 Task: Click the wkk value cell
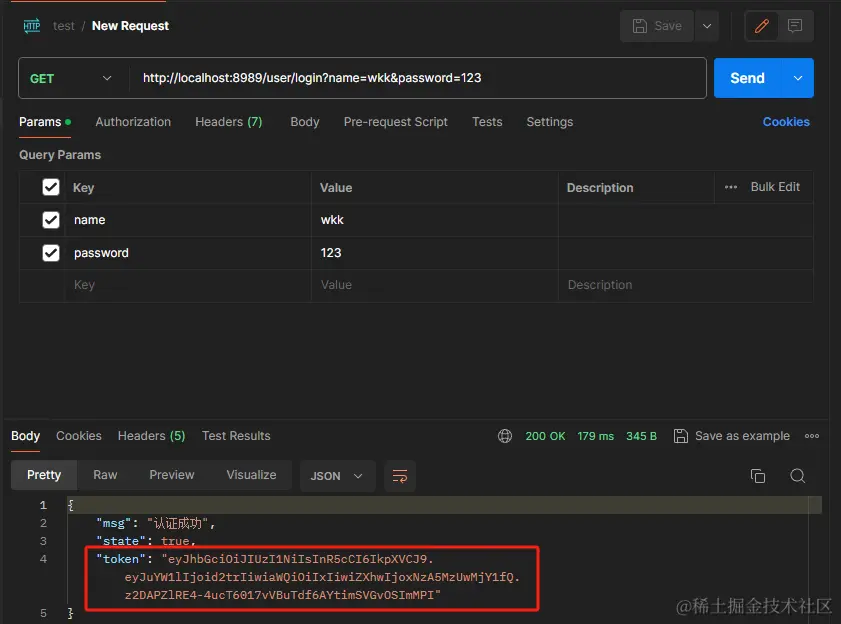click(434, 220)
